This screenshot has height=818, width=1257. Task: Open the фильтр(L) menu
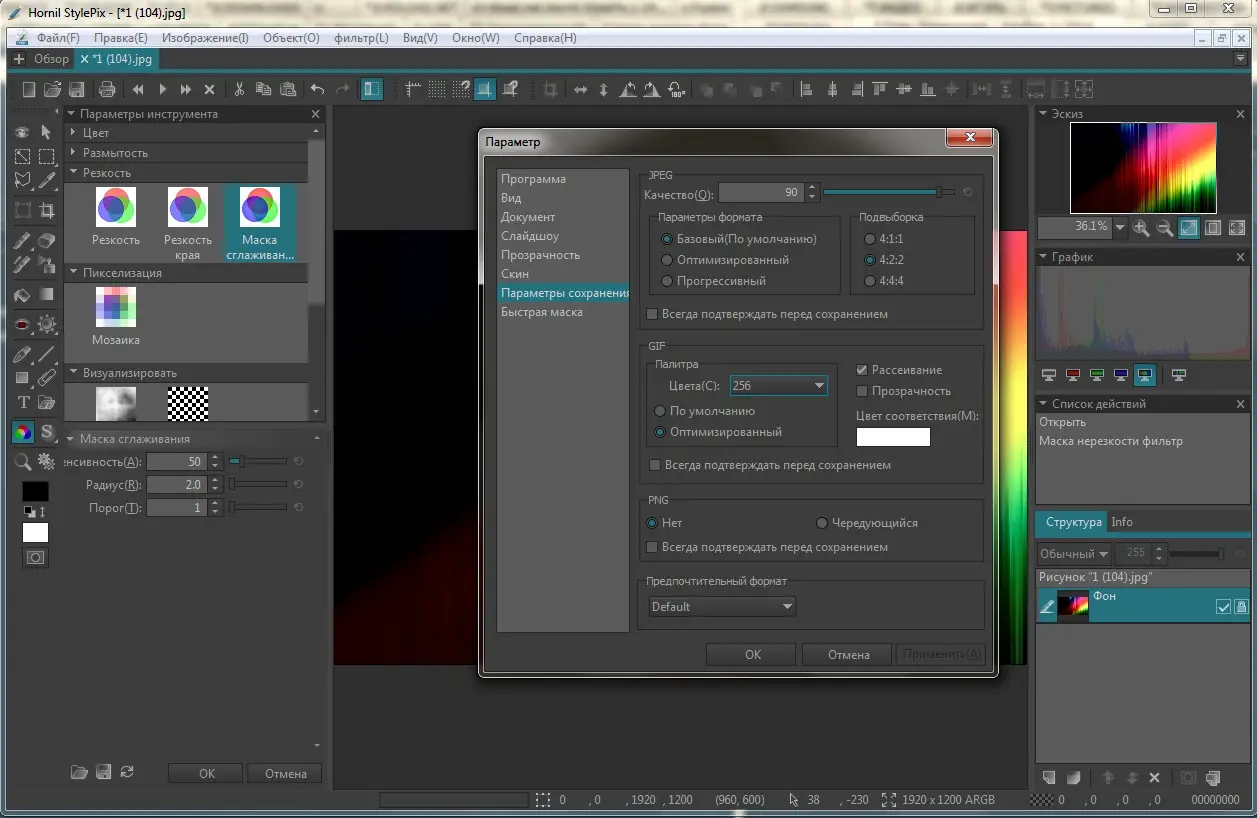pos(361,38)
